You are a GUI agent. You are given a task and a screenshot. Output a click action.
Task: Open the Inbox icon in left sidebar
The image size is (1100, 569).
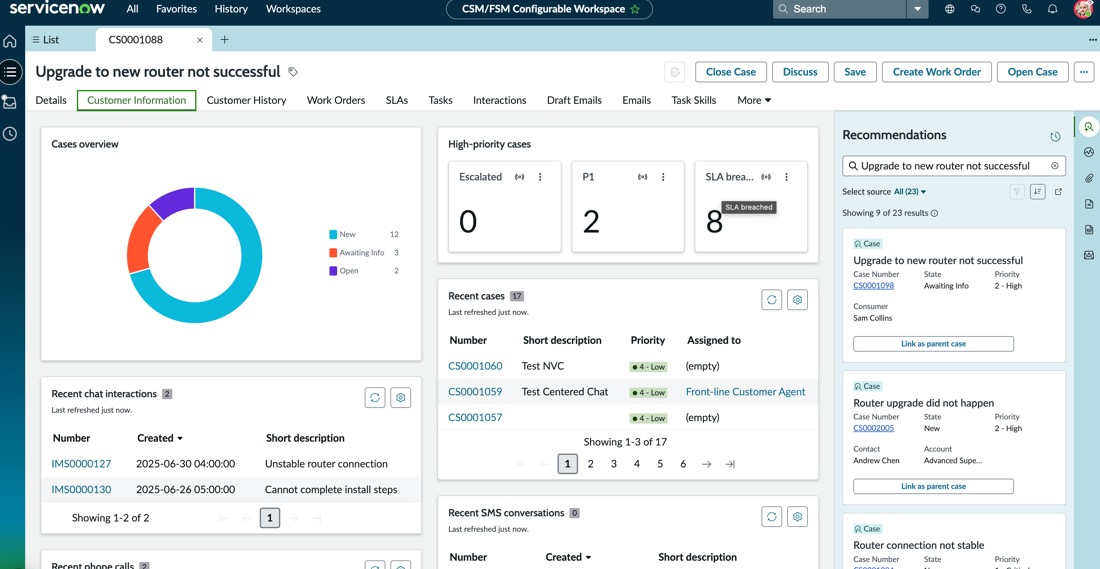point(10,102)
